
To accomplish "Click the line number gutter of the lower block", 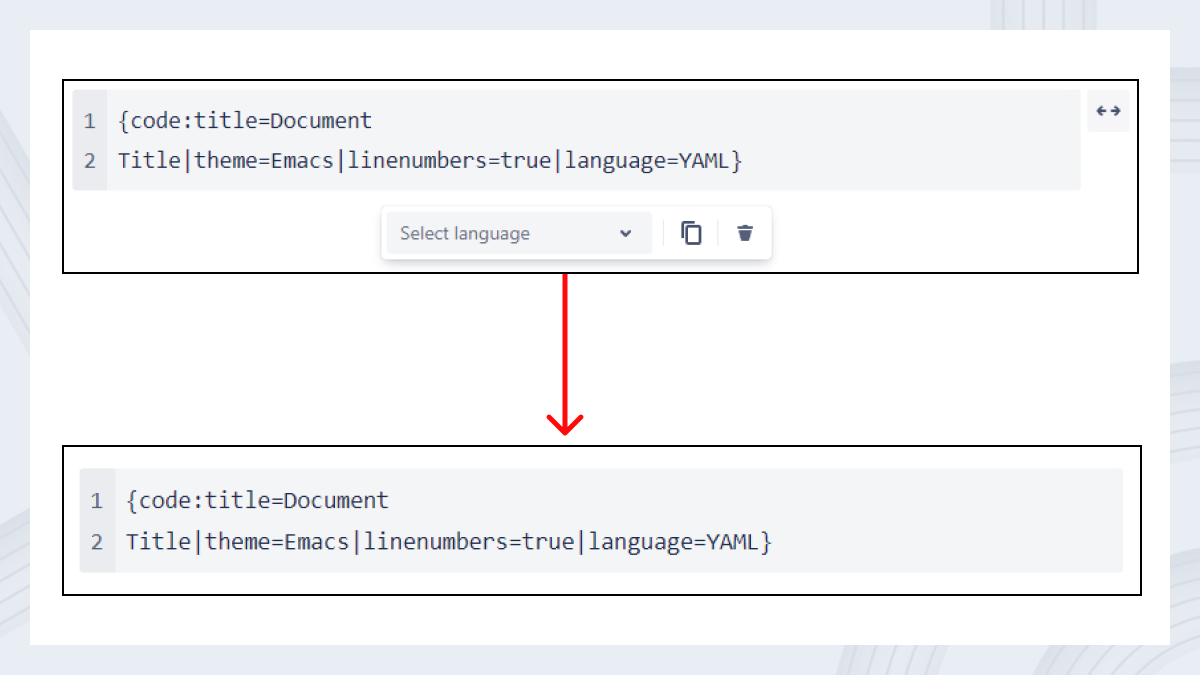I will click(96, 520).
